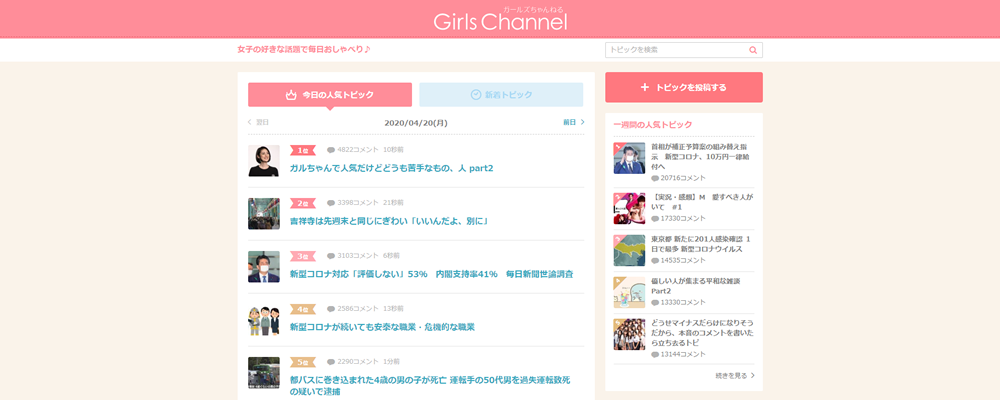
Task: Open 続きを見る for weekly topics
Action: coord(735,376)
